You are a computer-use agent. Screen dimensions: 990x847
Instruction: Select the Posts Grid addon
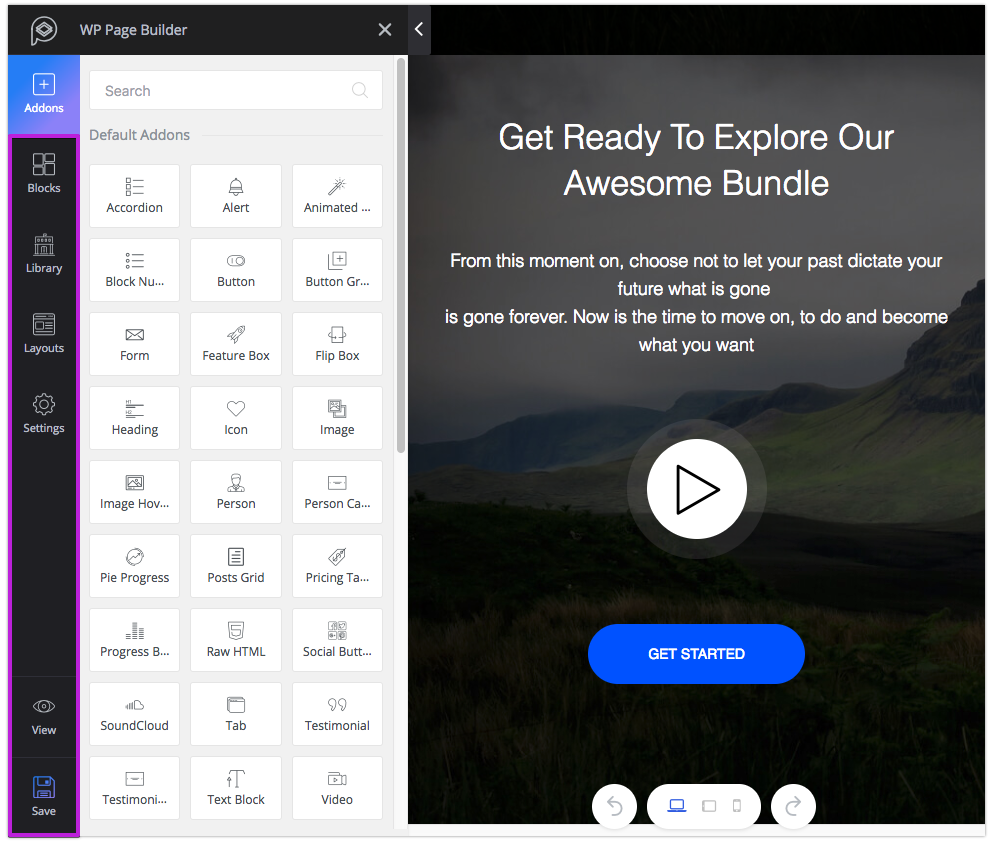click(x=236, y=566)
